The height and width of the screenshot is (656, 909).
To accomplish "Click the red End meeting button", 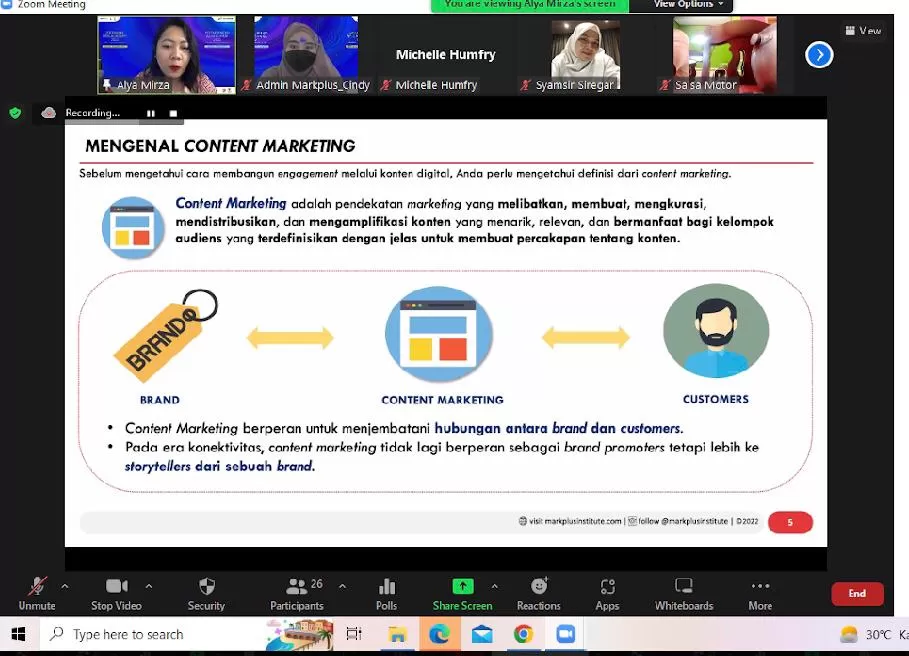I will [x=857, y=593].
